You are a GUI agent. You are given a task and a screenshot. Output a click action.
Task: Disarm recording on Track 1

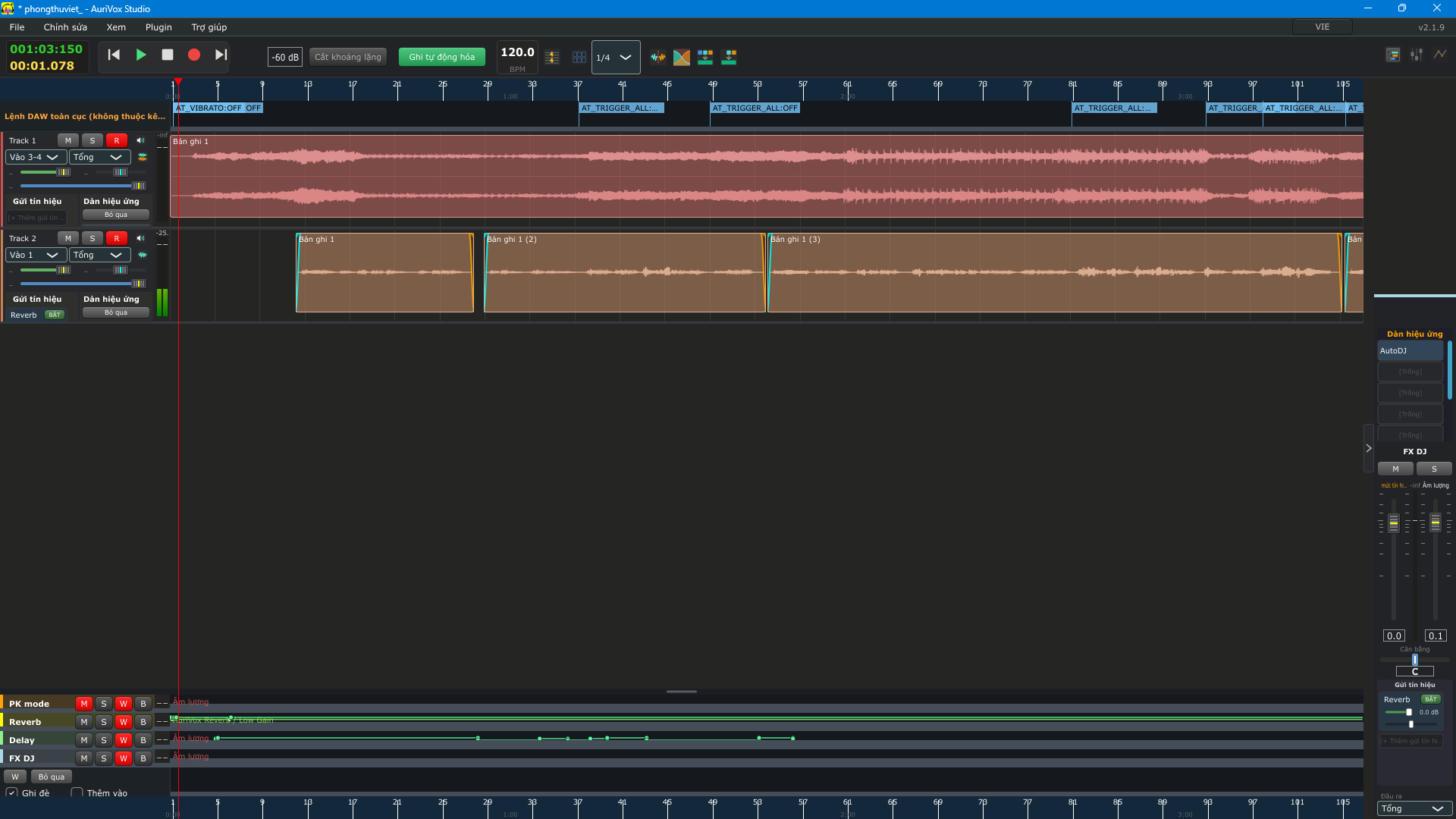click(x=116, y=140)
